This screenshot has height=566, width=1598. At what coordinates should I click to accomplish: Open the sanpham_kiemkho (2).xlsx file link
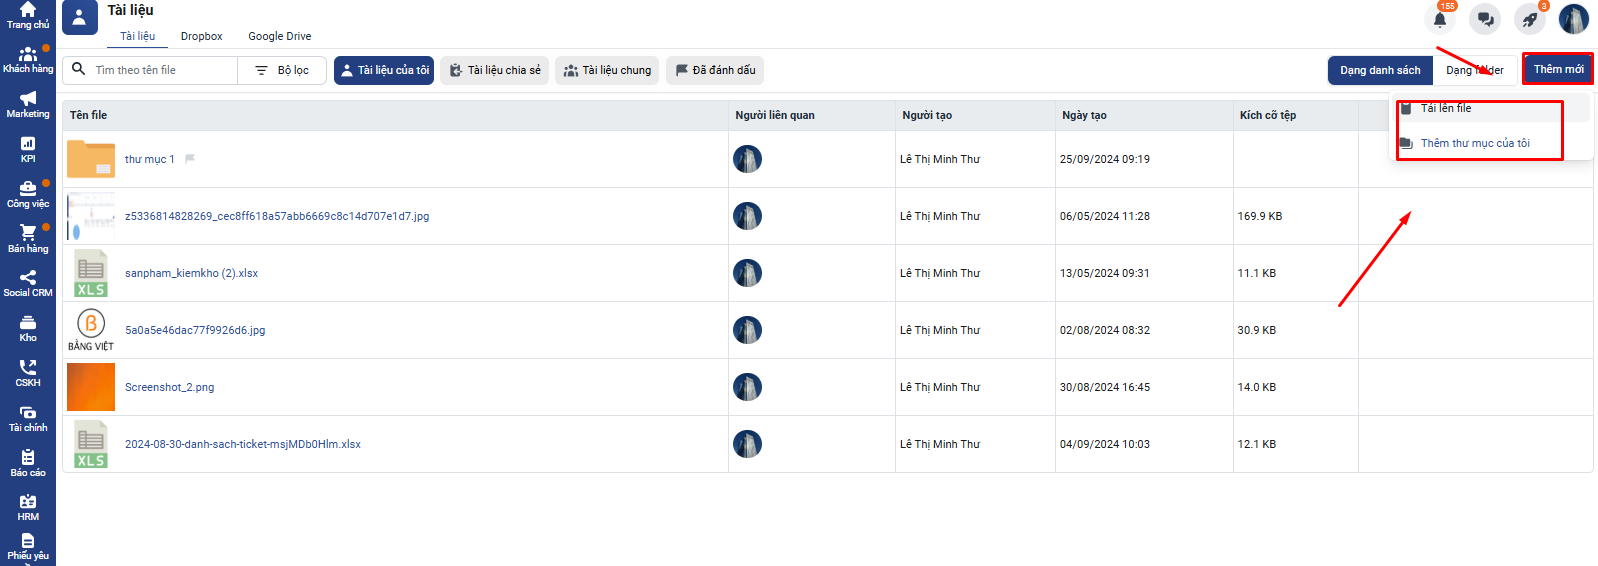pyautogui.click(x=191, y=273)
